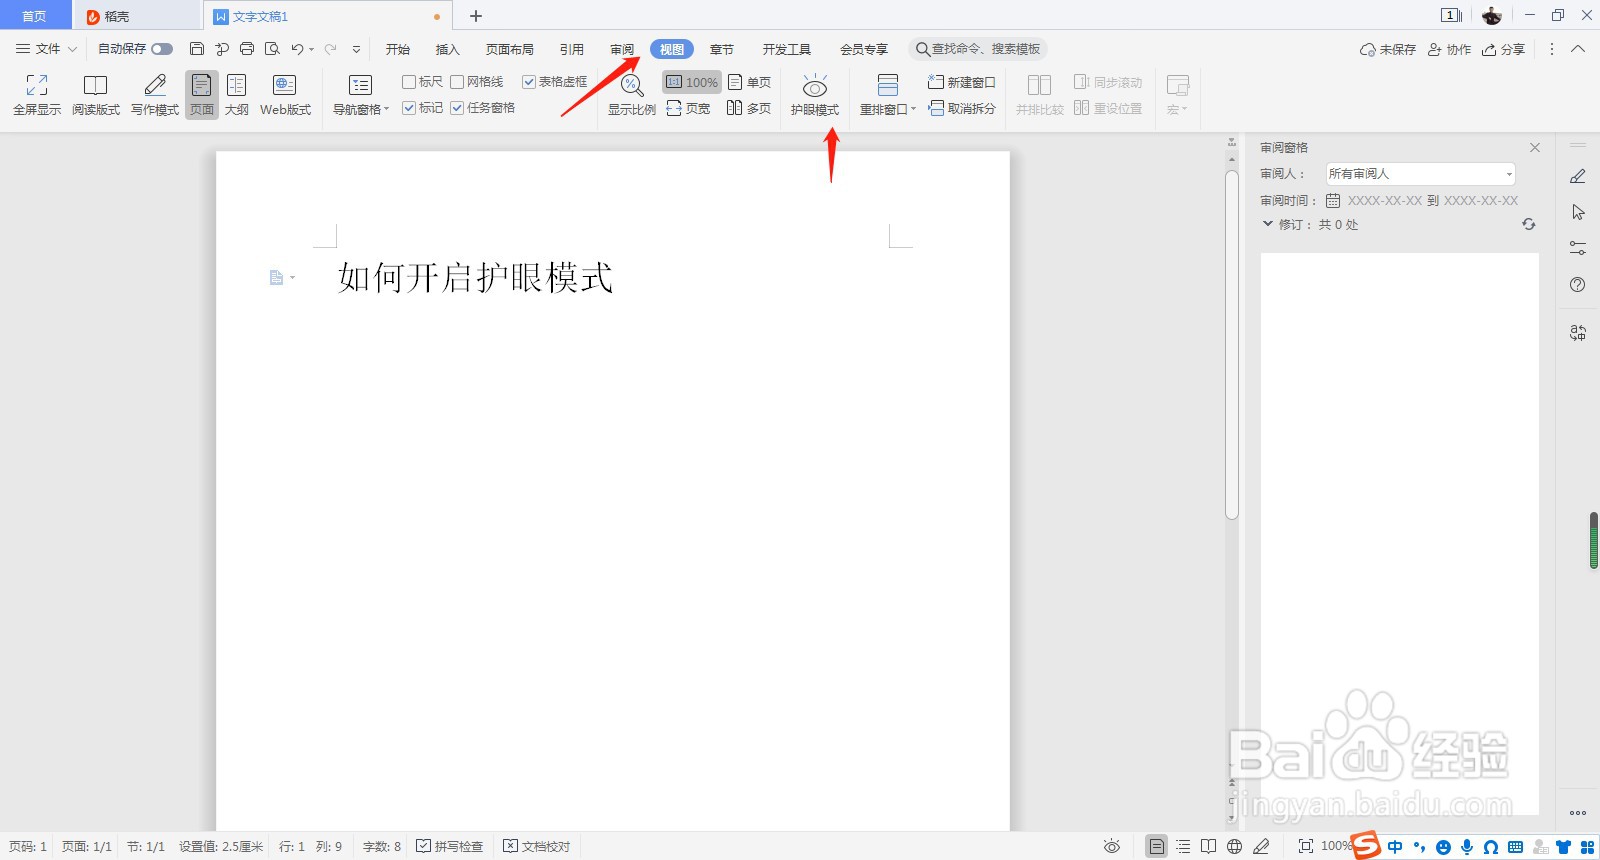Click New Window button

tap(962, 82)
